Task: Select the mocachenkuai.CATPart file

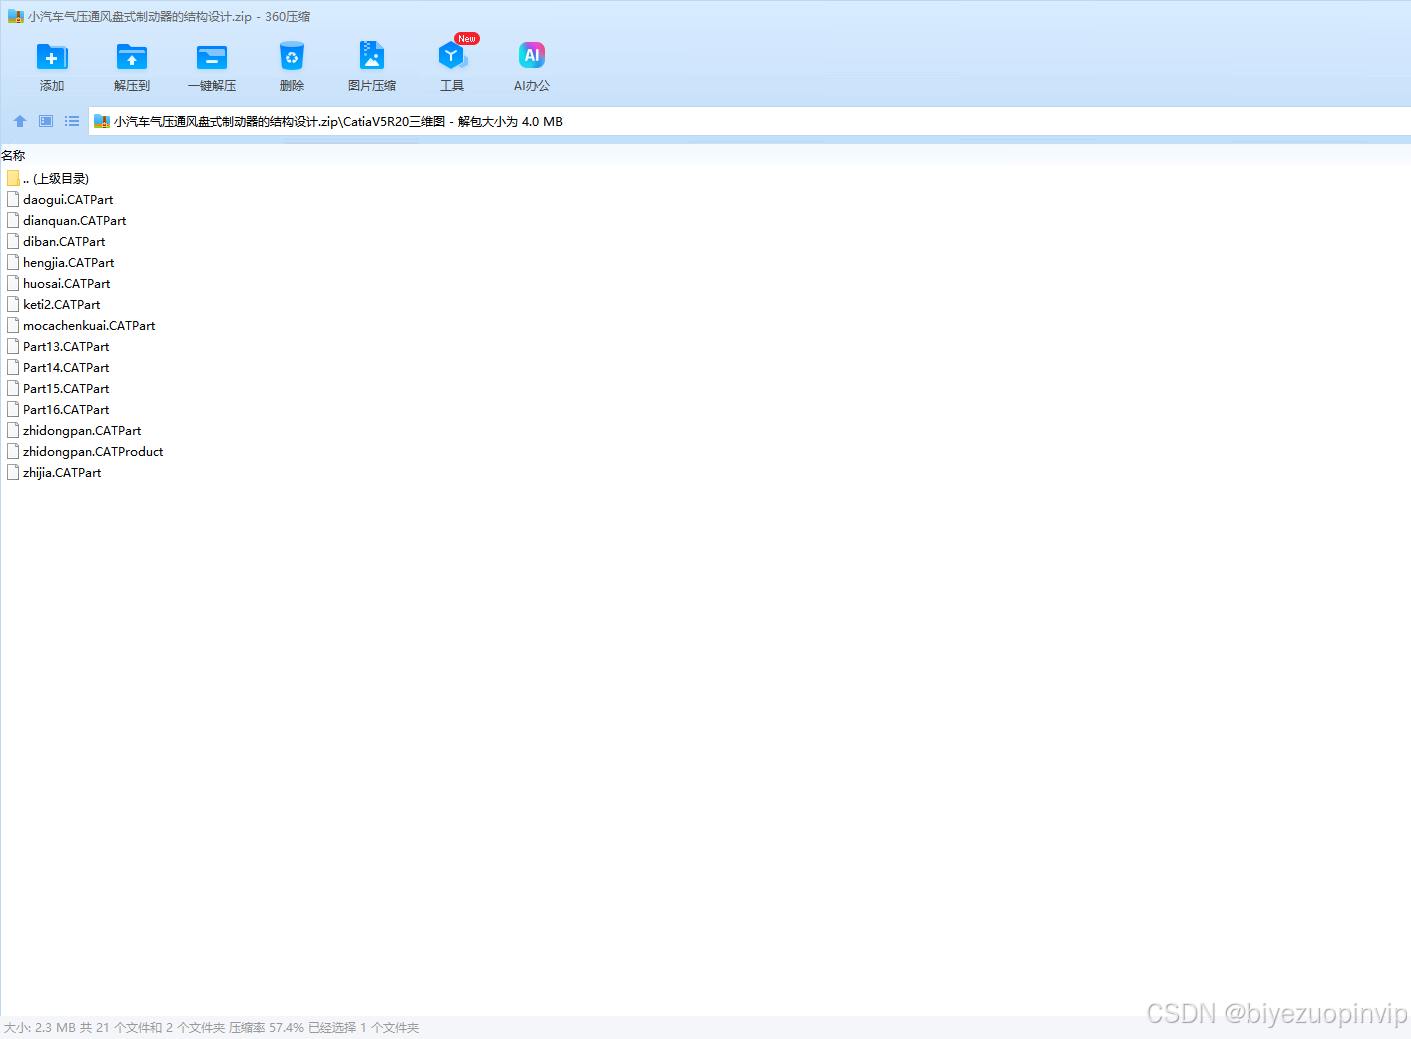Action: pyautogui.click(x=89, y=325)
